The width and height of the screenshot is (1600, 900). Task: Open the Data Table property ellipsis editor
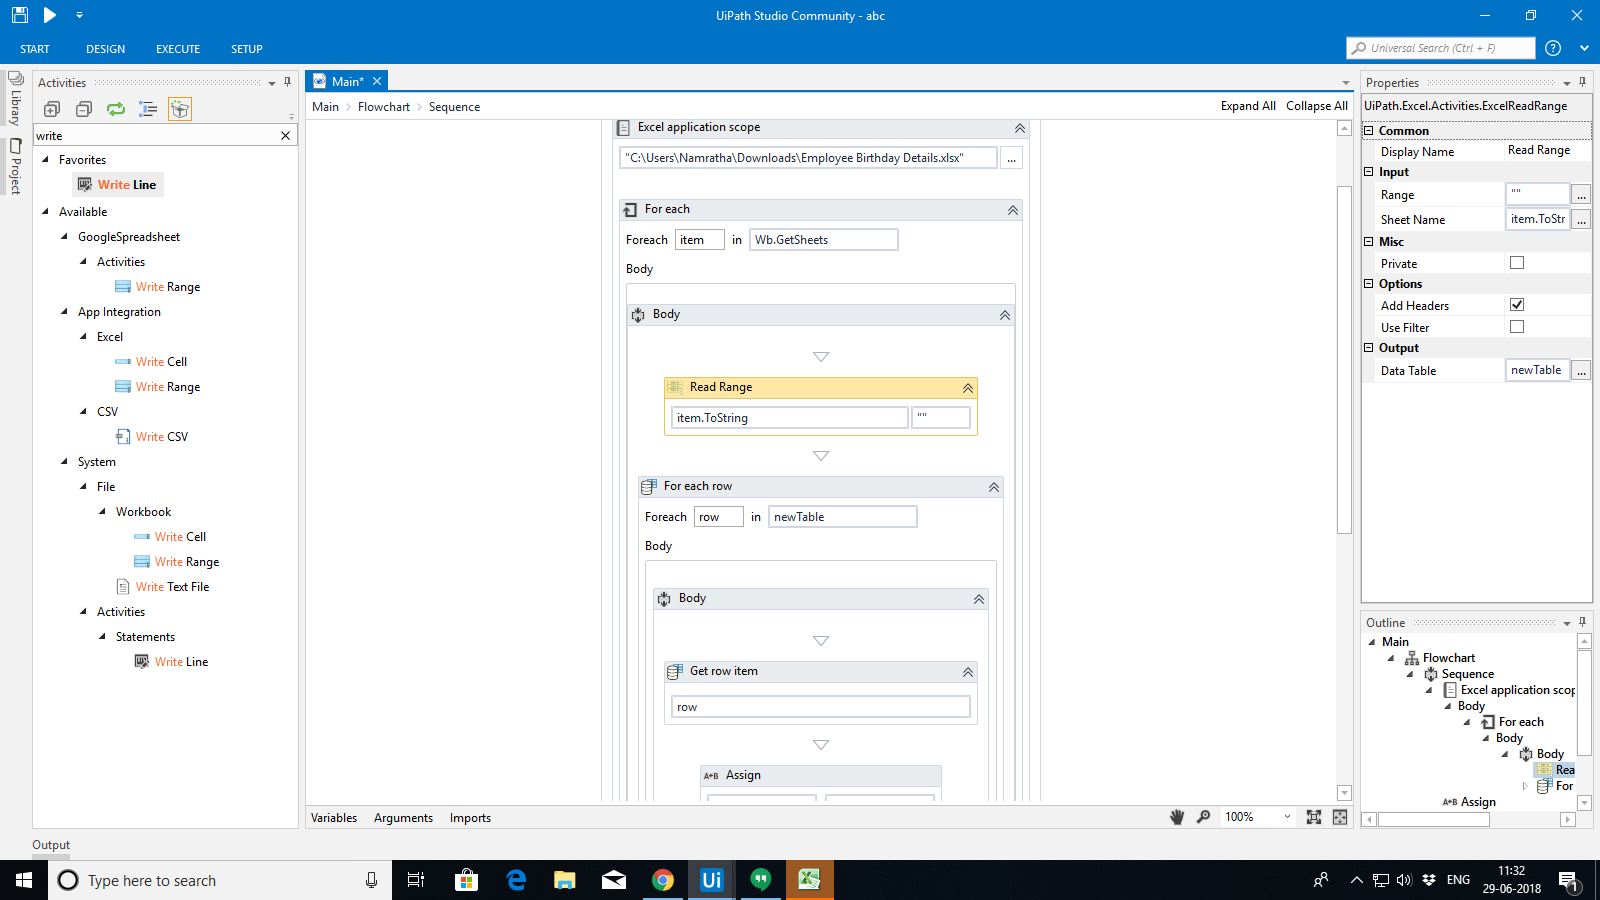click(x=1581, y=371)
